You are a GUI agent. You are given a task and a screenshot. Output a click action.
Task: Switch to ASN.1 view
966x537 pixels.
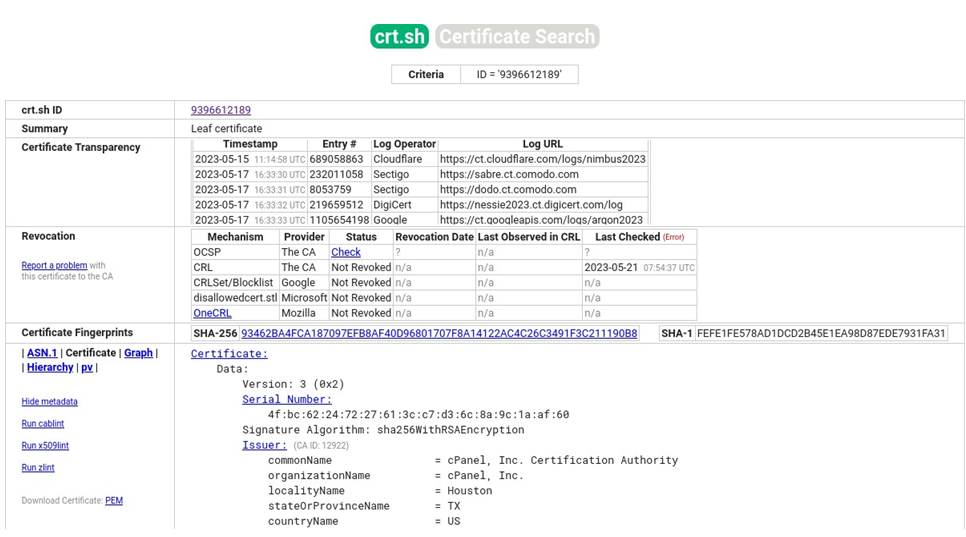tap(42, 353)
